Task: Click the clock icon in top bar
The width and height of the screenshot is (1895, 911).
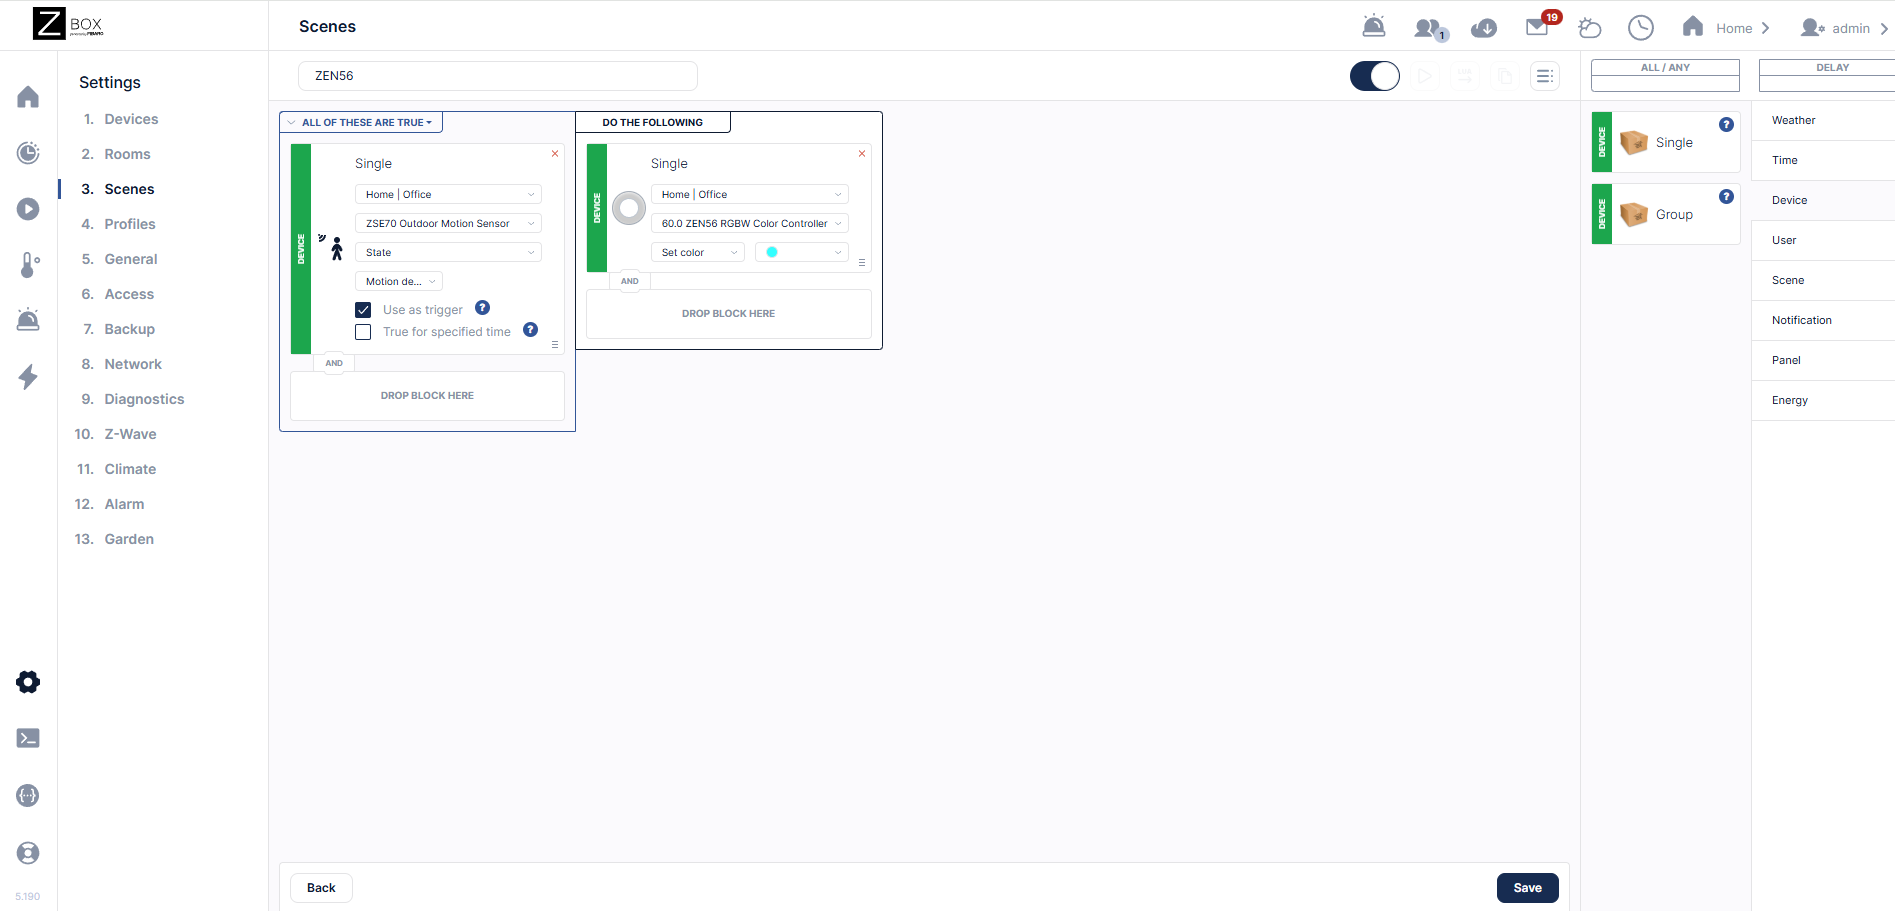Action: [1641, 28]
